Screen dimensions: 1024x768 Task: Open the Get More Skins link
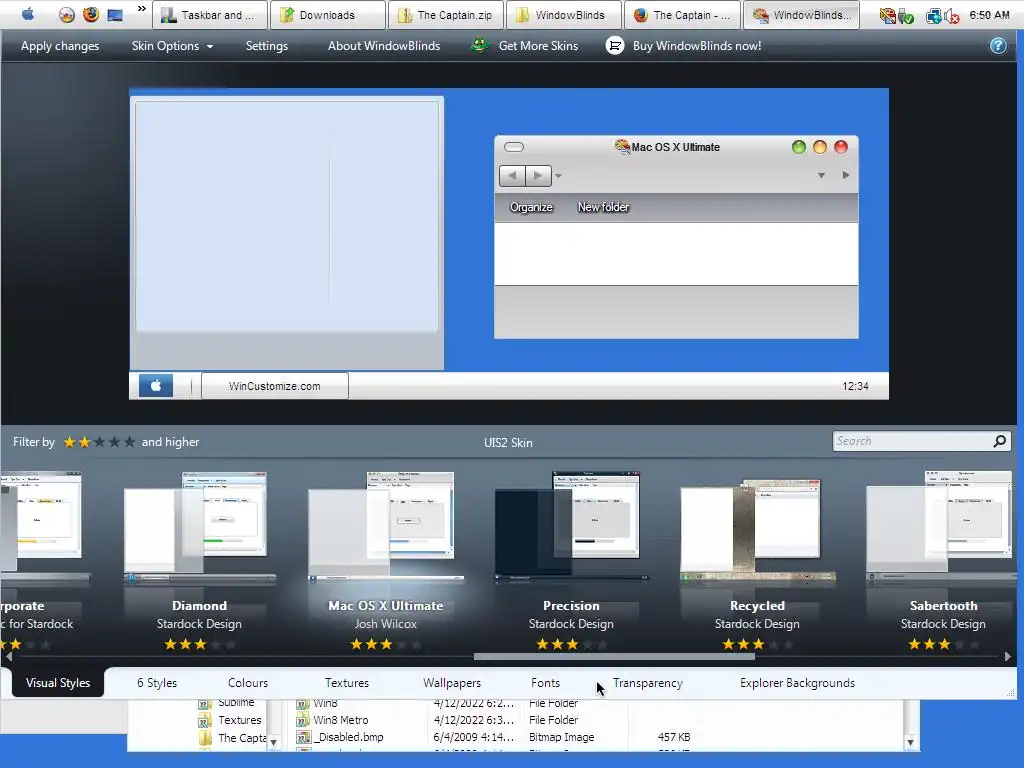point(538,46)
